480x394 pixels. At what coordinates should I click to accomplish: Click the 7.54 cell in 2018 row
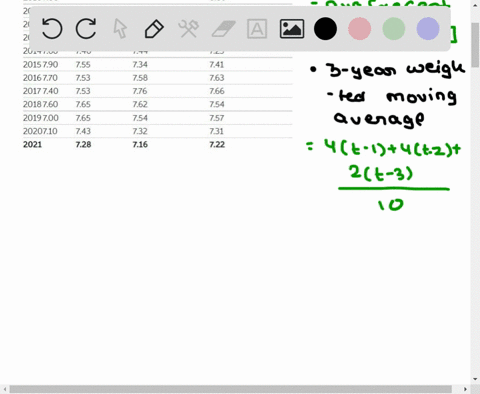(217, 104)
